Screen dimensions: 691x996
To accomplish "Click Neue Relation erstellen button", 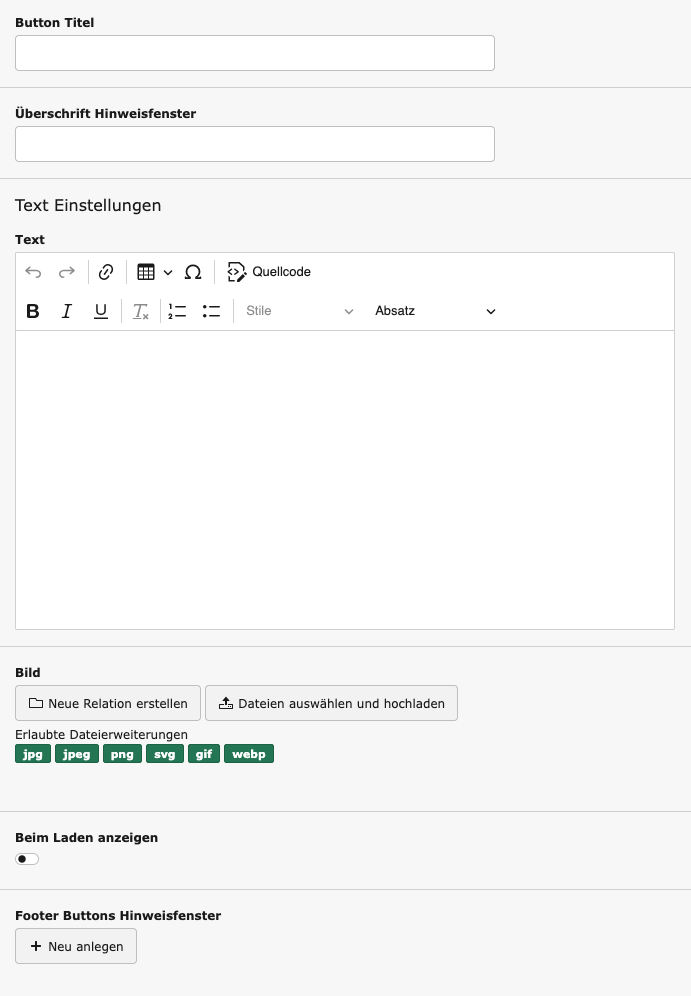I will click(x=108, y=703).
